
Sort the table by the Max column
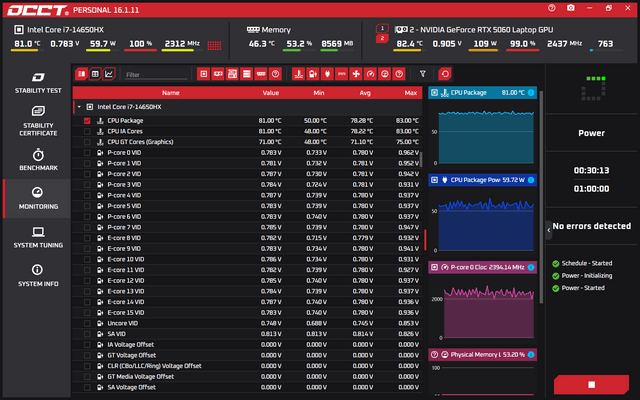coord(411,93)
